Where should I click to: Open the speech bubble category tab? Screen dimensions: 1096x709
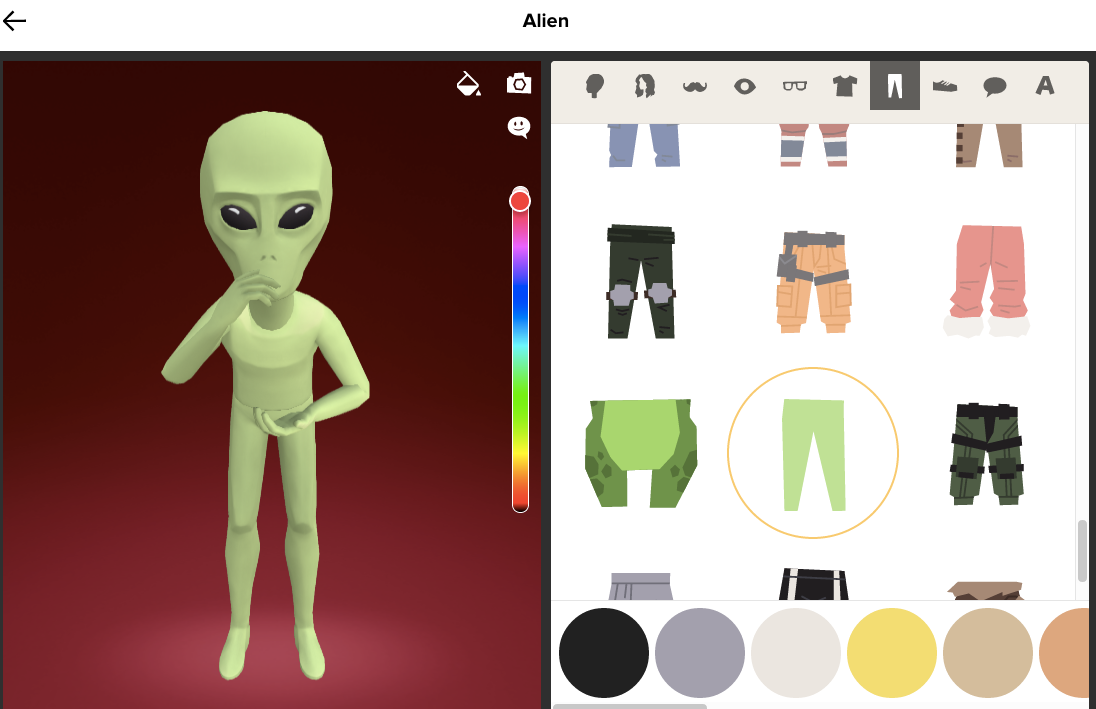(x=995, y=86)
